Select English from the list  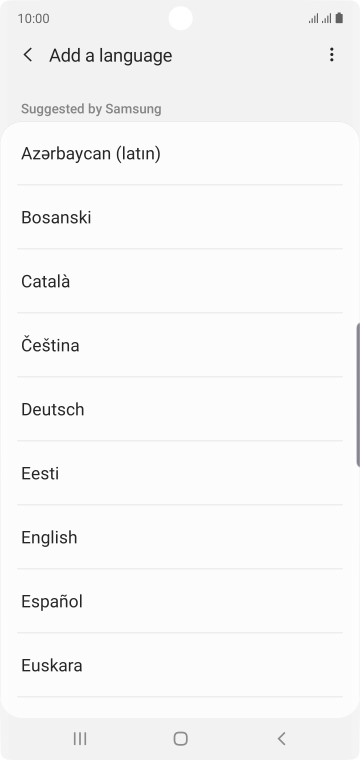(x=180, y=537)
